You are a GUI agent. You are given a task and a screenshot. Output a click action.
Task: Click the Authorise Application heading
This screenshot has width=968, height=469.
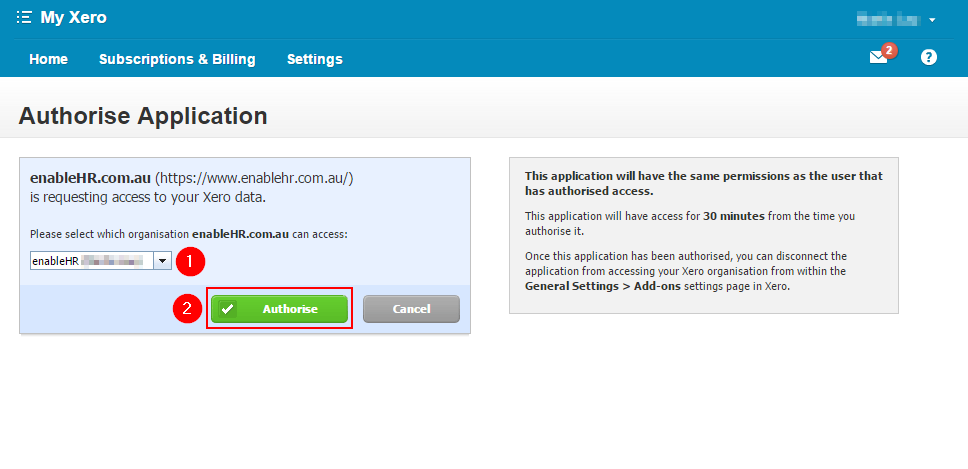143,115
